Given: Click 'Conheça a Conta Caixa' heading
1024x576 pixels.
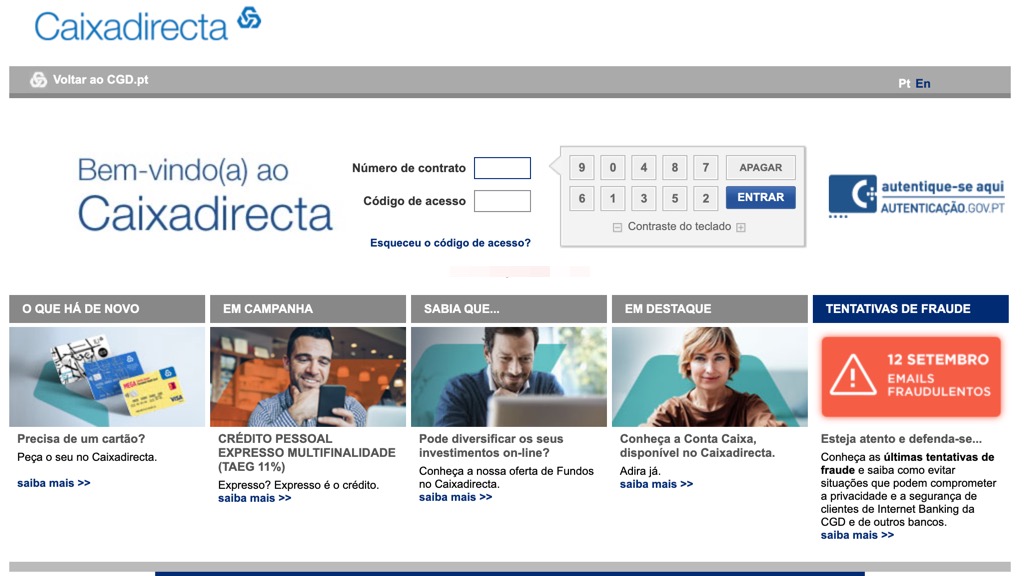Looking at the screenshot, I should point(697,446).
